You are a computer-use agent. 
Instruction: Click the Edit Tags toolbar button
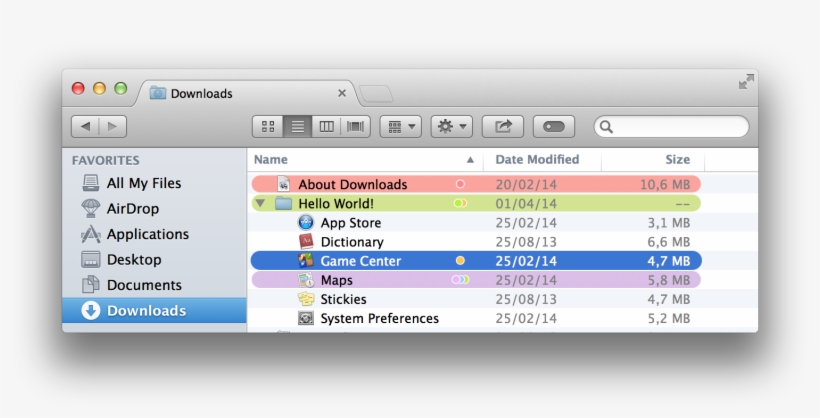point(554,127)
